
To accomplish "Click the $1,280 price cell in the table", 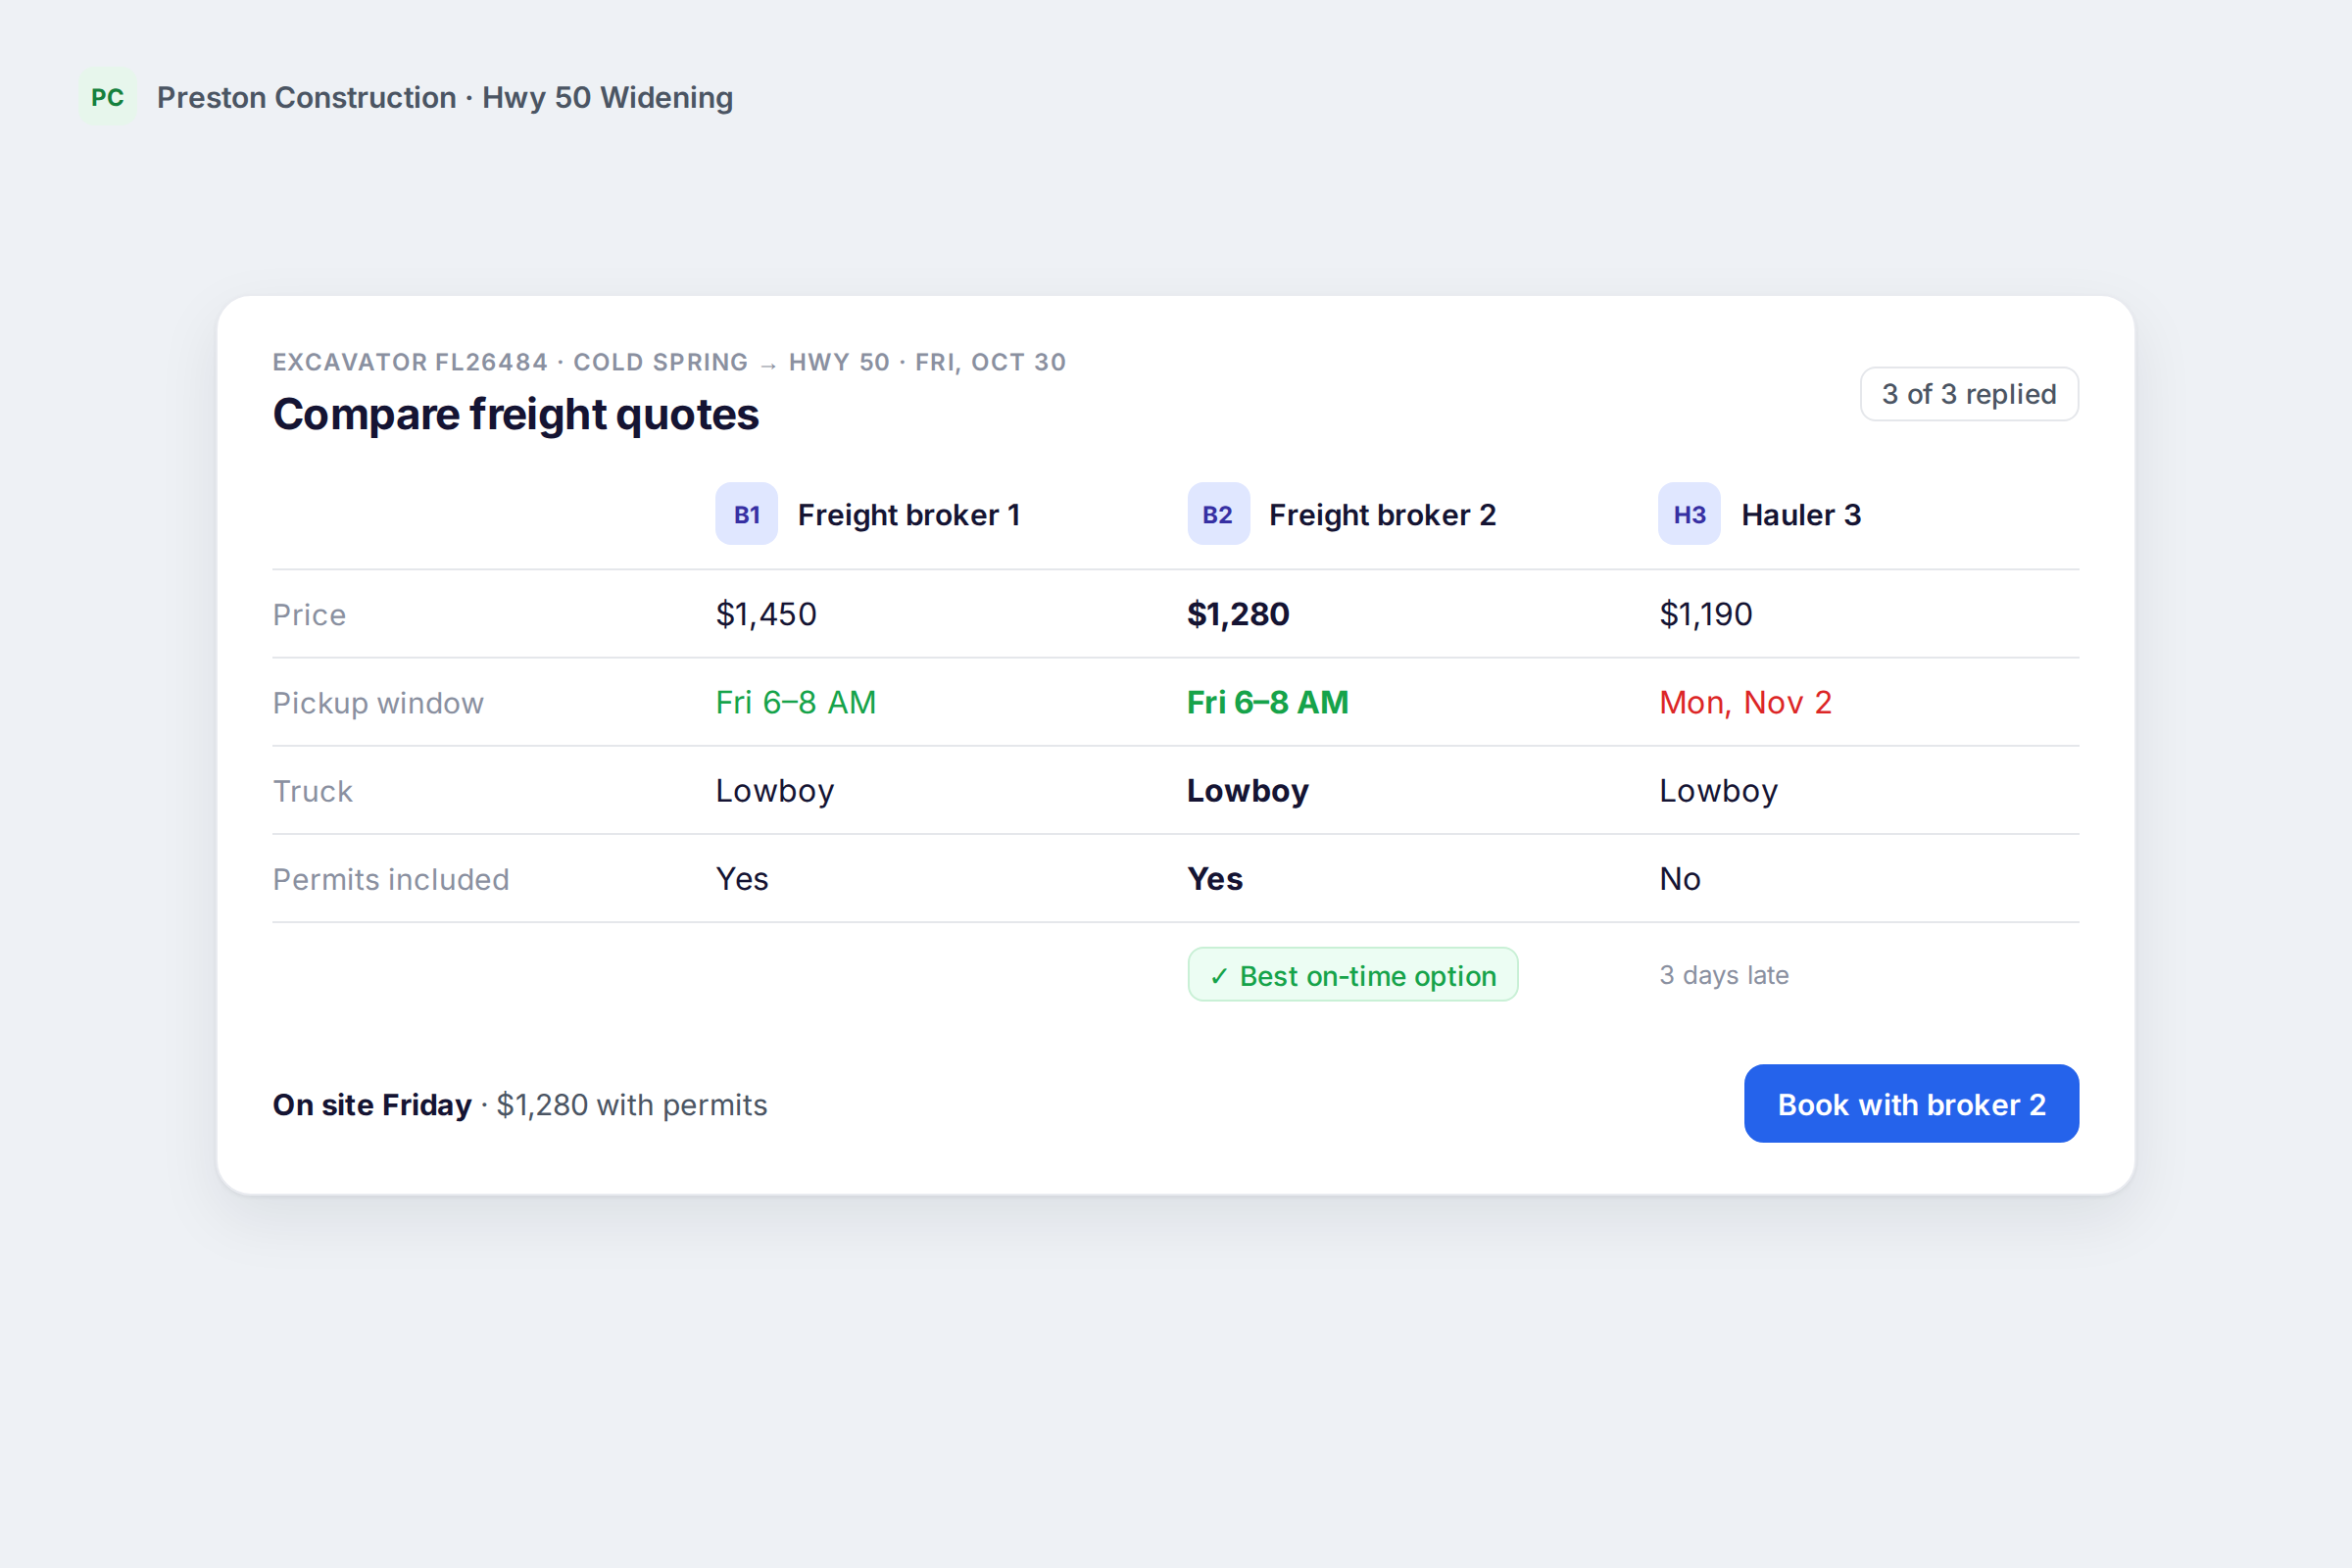I will (x=1238, y=614).
